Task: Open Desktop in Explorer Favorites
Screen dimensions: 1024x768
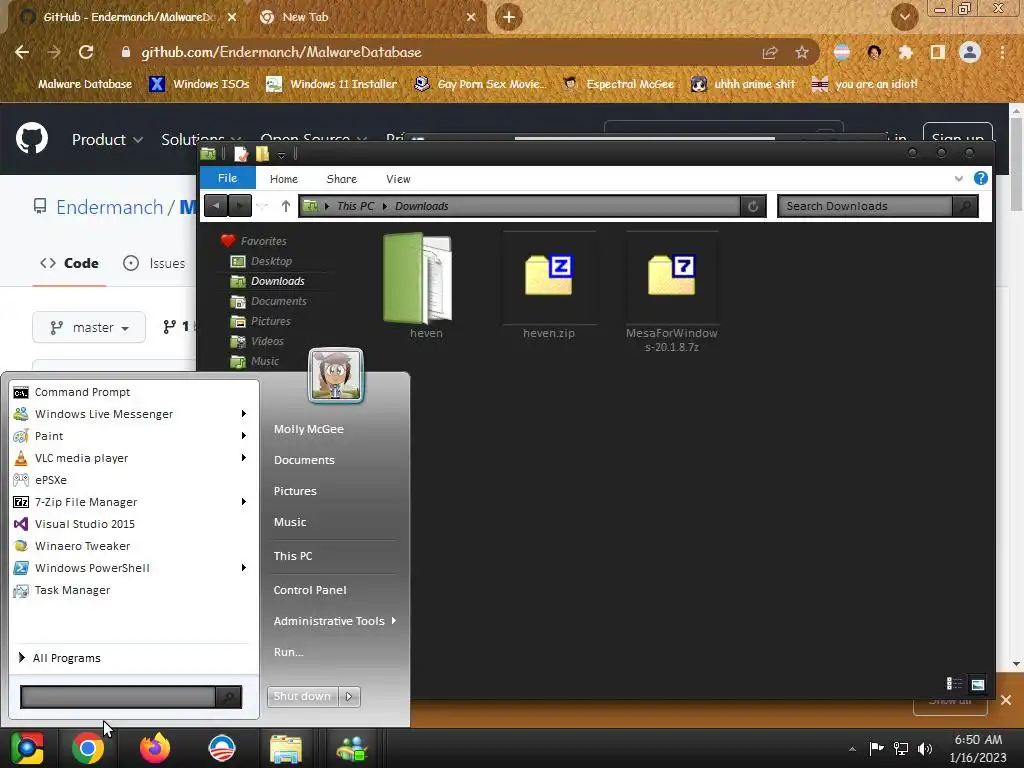Action: point(271,261)
